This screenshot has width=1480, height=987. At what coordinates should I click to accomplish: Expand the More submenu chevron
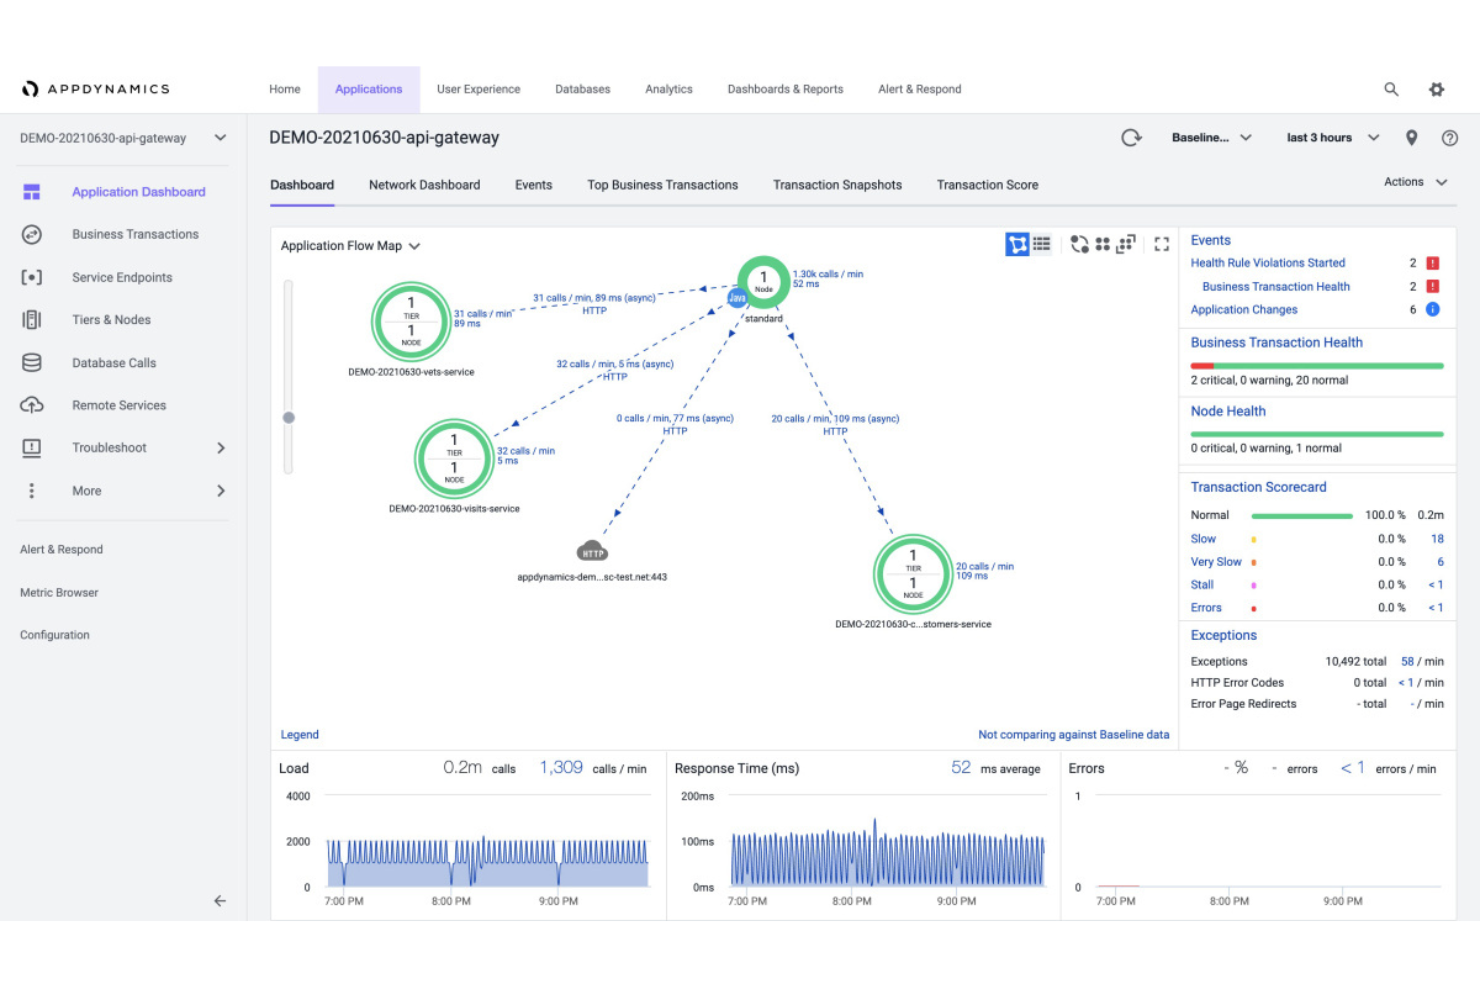(x=221, y=491)
